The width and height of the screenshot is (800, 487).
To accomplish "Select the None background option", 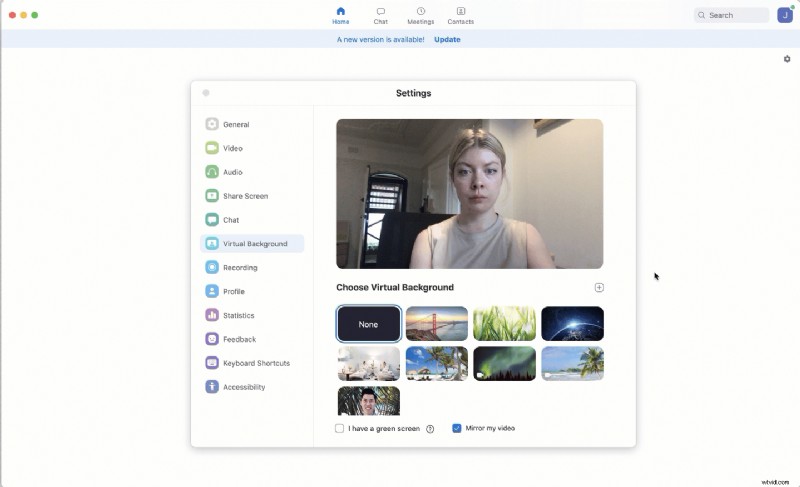I will click(368, 324).
